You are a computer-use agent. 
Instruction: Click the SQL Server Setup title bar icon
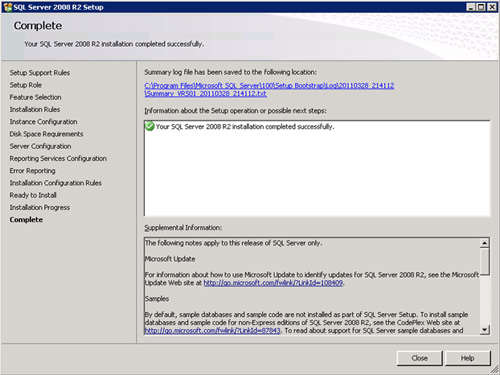[8, 7]
